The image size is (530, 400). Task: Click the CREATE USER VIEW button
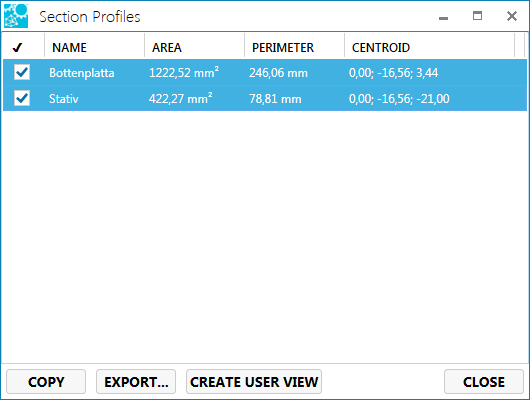tap(254, 382)
